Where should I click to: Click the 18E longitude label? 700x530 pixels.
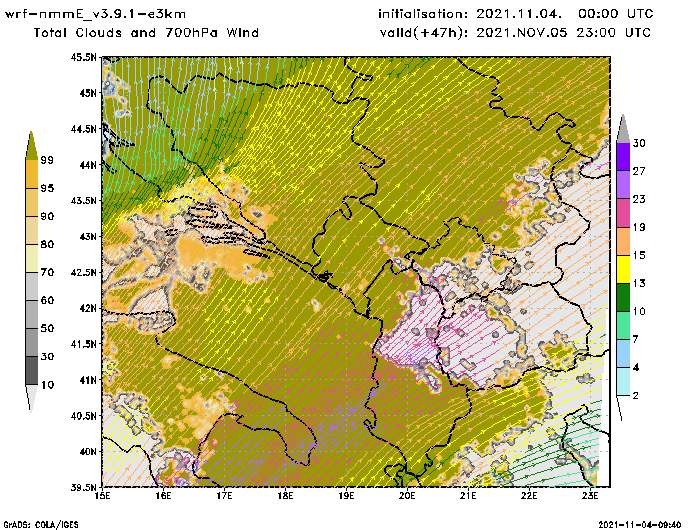(x=285, y=496)
